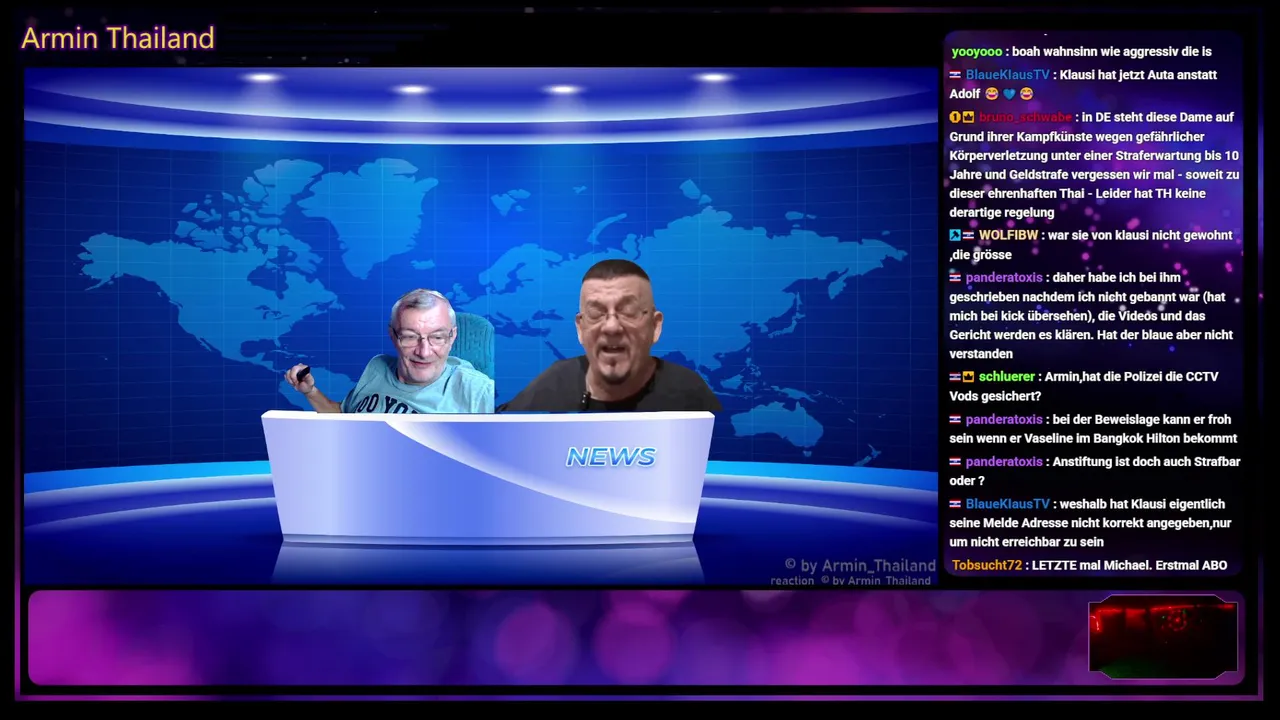The width and height of the screenshot is (1280, 720).
Task: Click the text "boah wahnsinn wie aggressiv die is"
Action: click(1112, 52)
